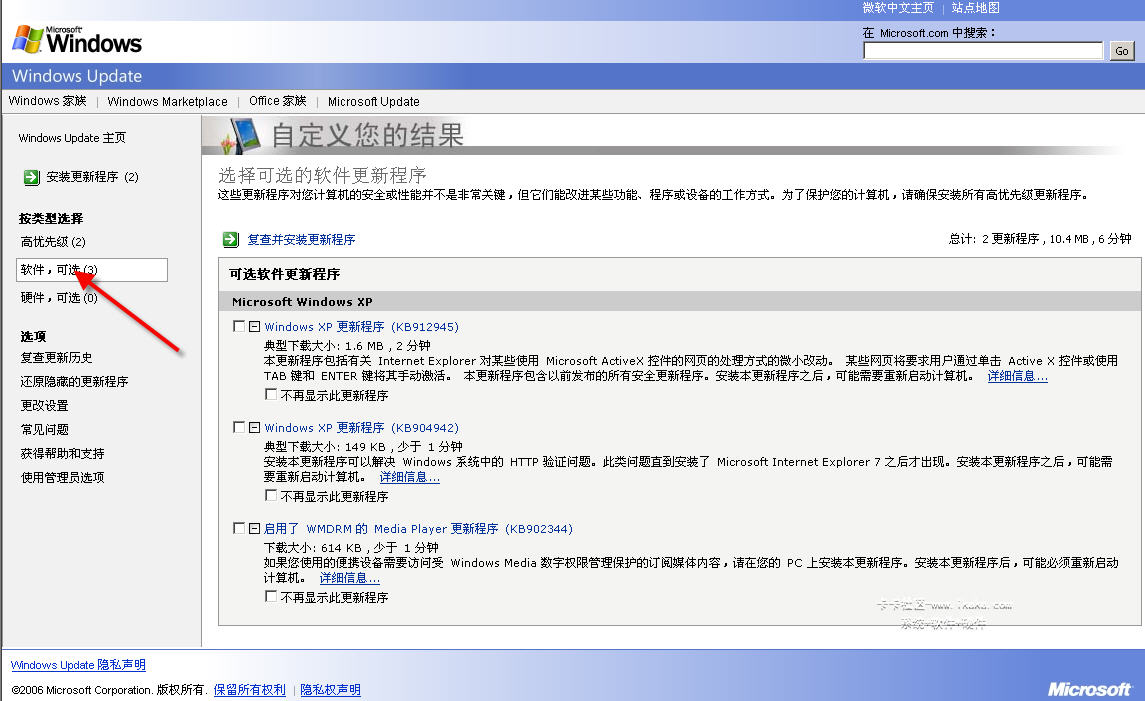Select the KB904942 update checkbox
Screen dimensions: 1145x701
238,427
